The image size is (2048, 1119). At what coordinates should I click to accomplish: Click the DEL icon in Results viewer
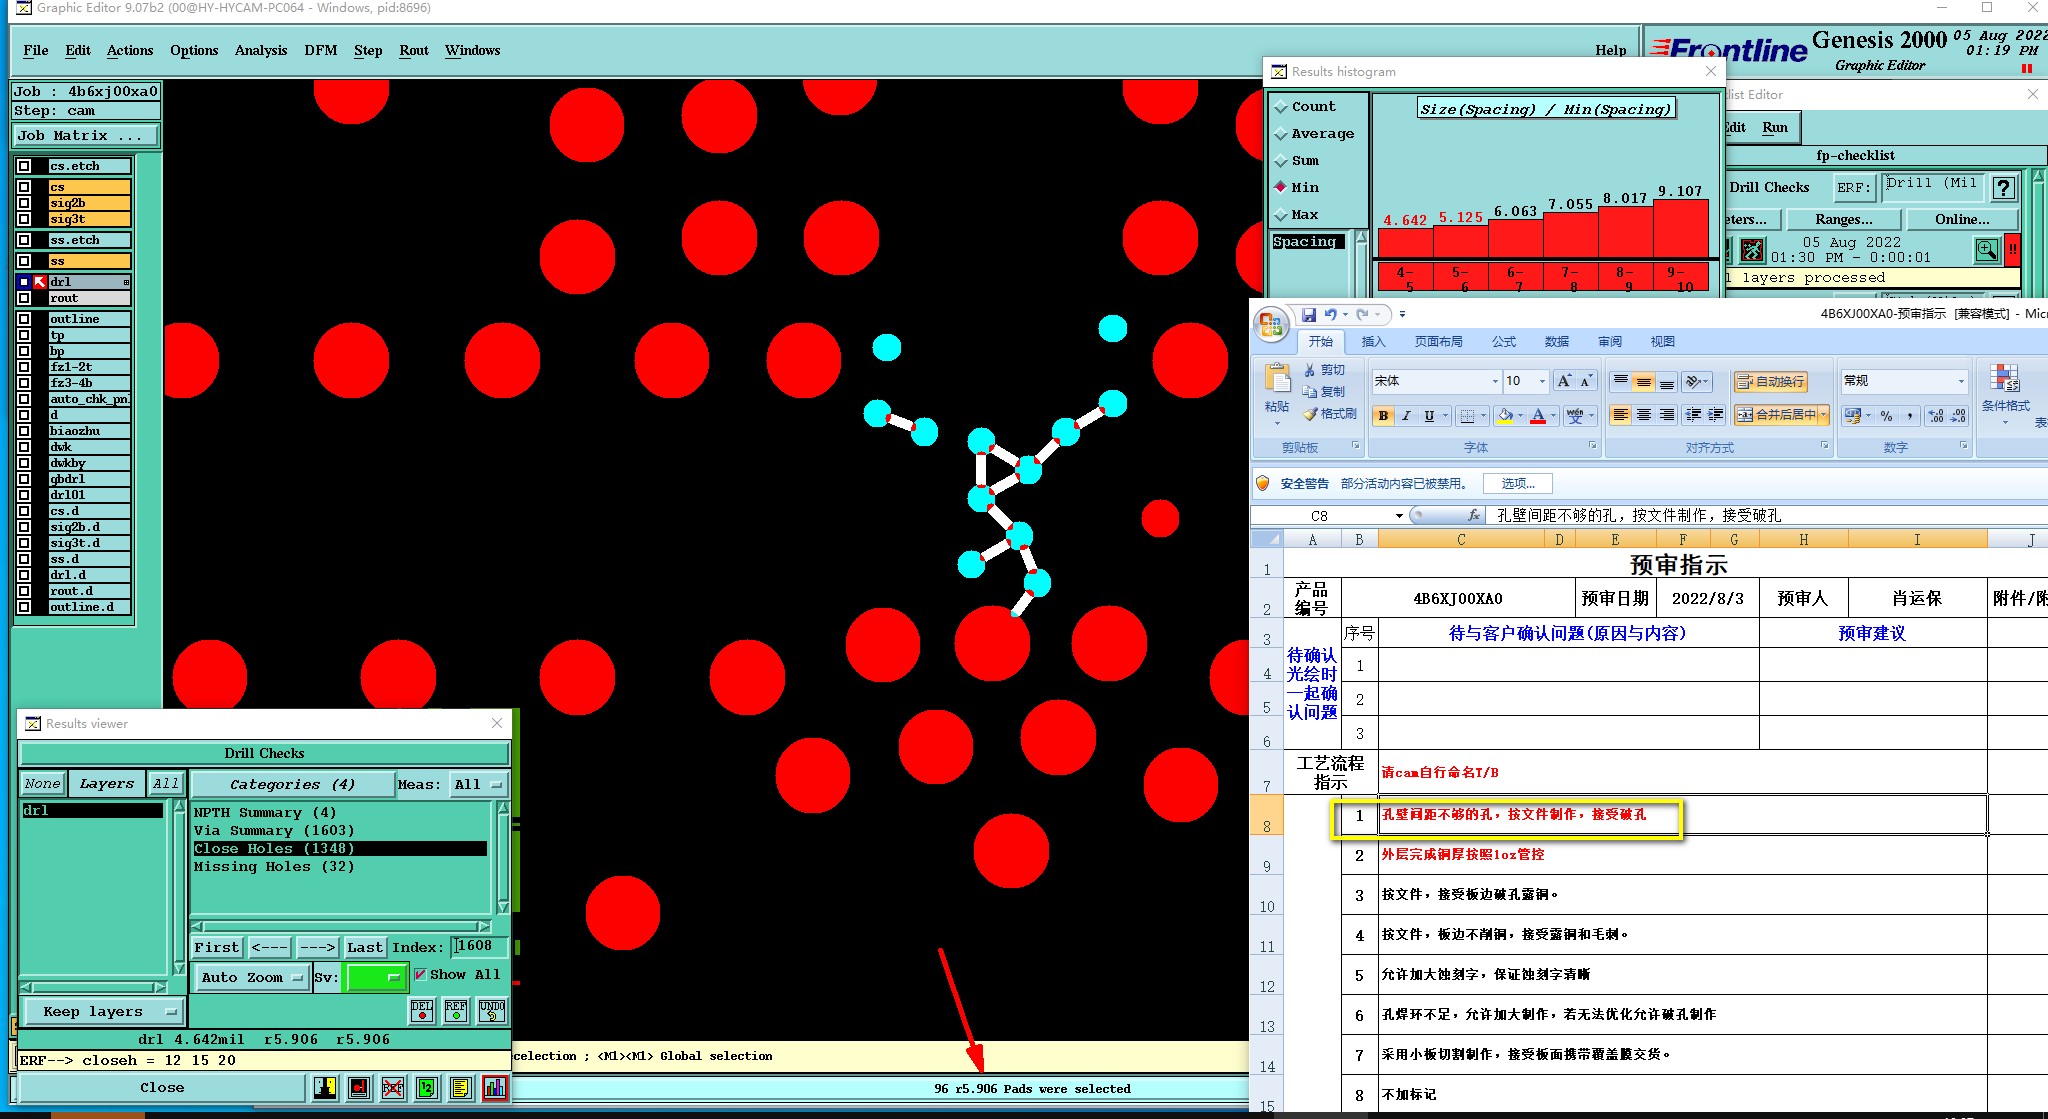pos(422,1011)
